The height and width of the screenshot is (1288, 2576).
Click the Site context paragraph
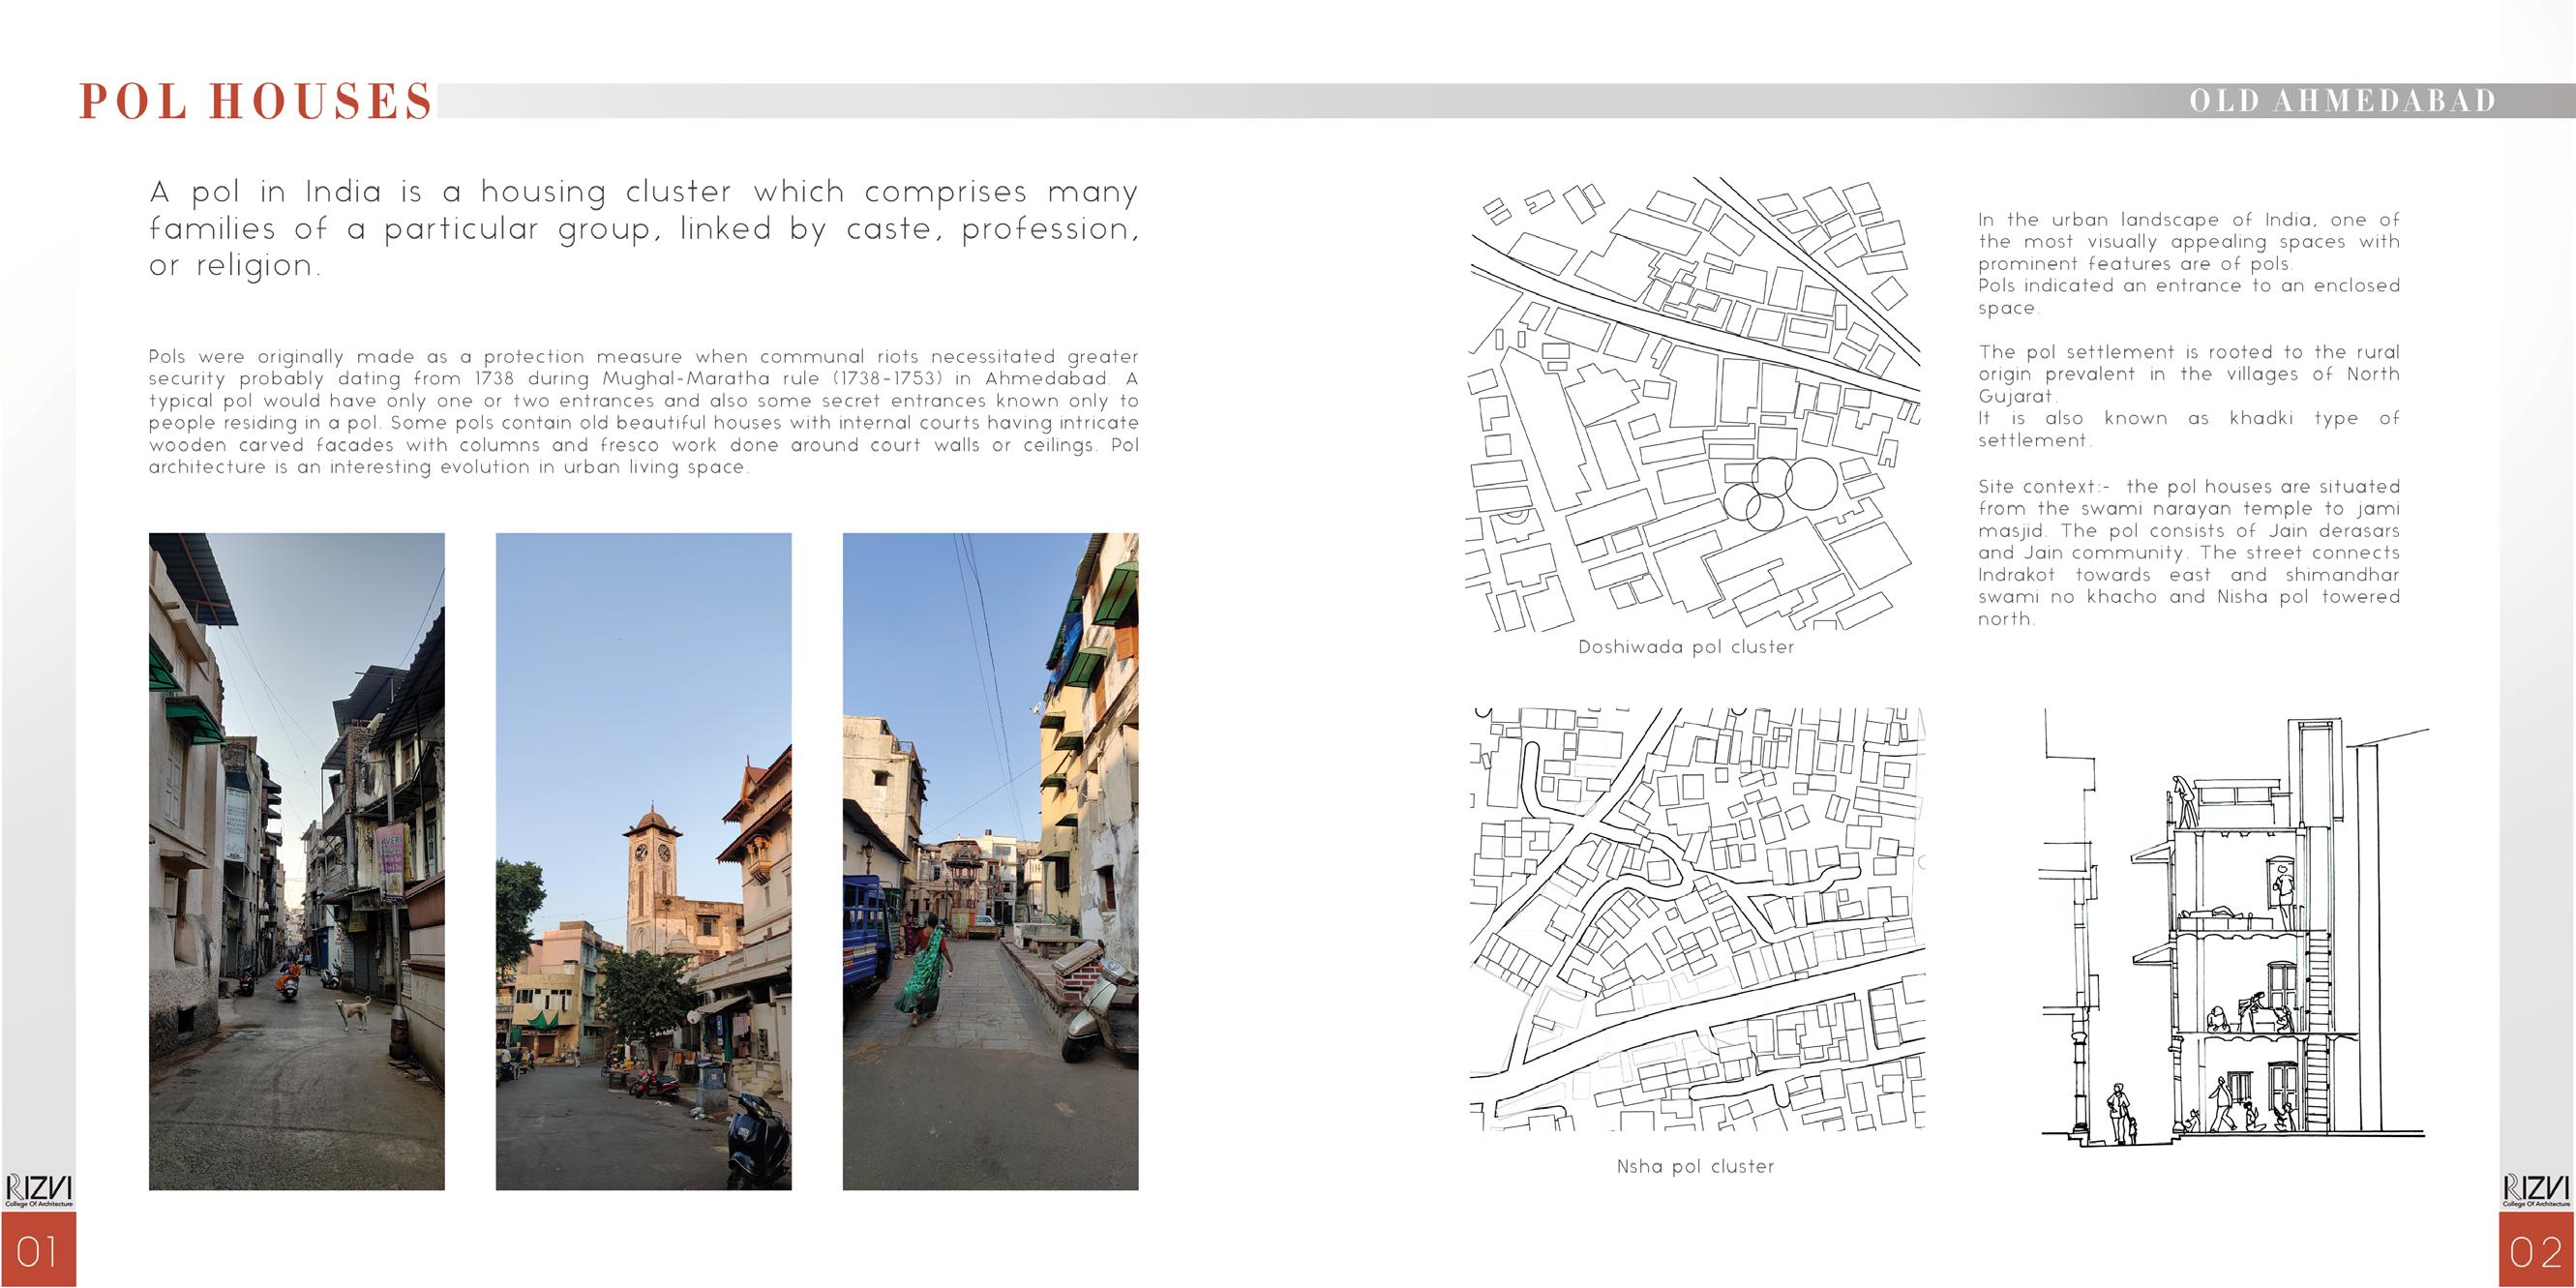tap(2188, 552)
